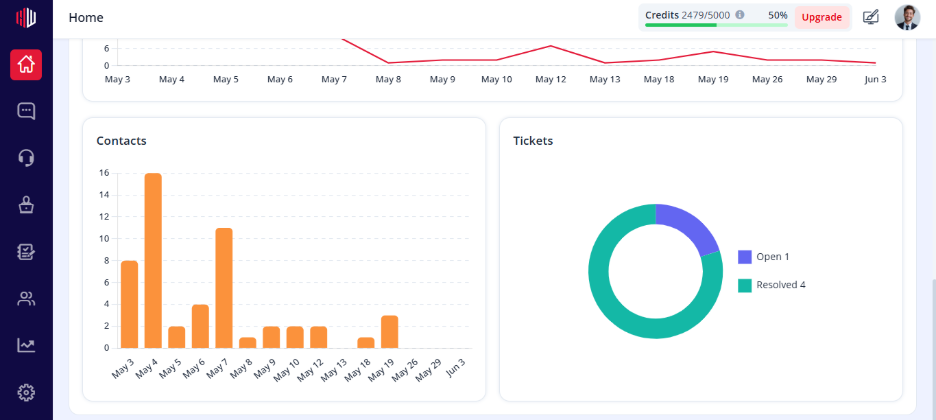Click the credits progress bar
Image resolution: width=936 pixels, height=420 pixels.
(x=716, y=25)
